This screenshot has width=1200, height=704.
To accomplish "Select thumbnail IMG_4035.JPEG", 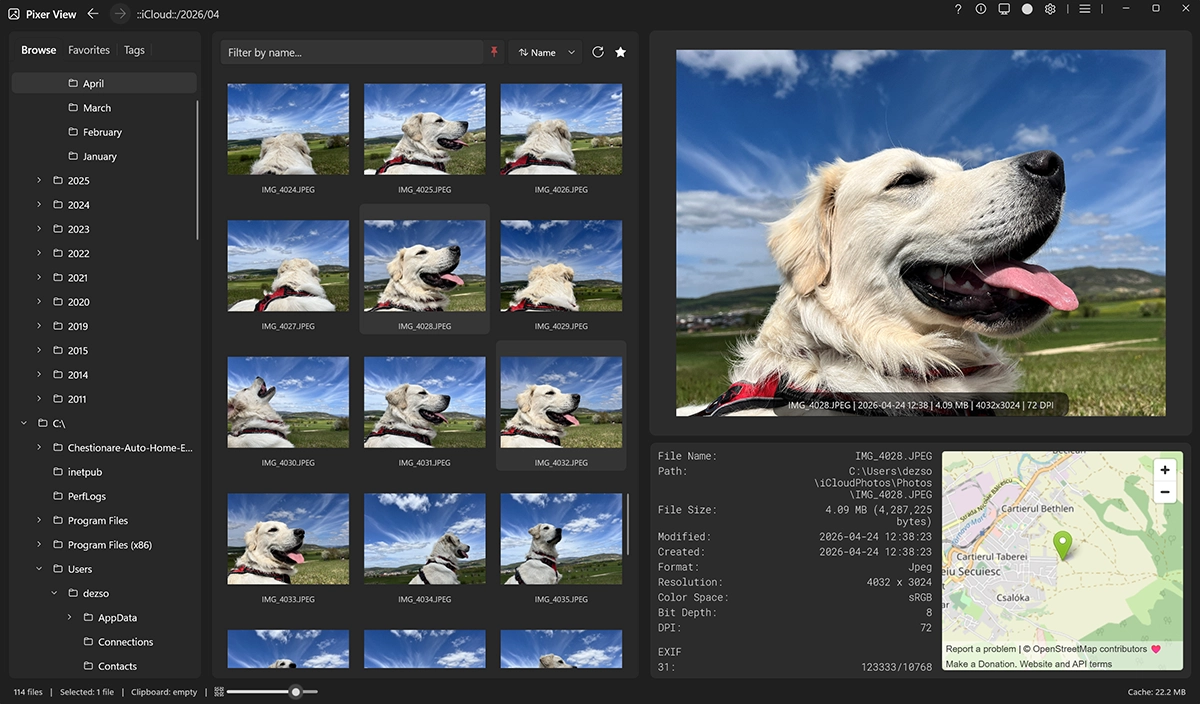I will [561, 539].
